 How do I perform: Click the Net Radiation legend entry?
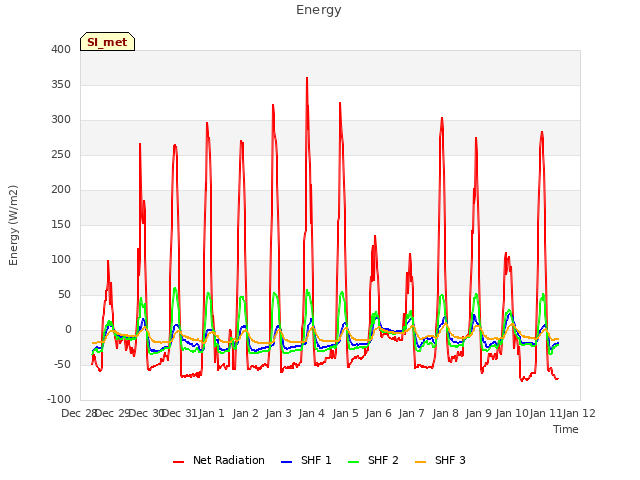219,460
